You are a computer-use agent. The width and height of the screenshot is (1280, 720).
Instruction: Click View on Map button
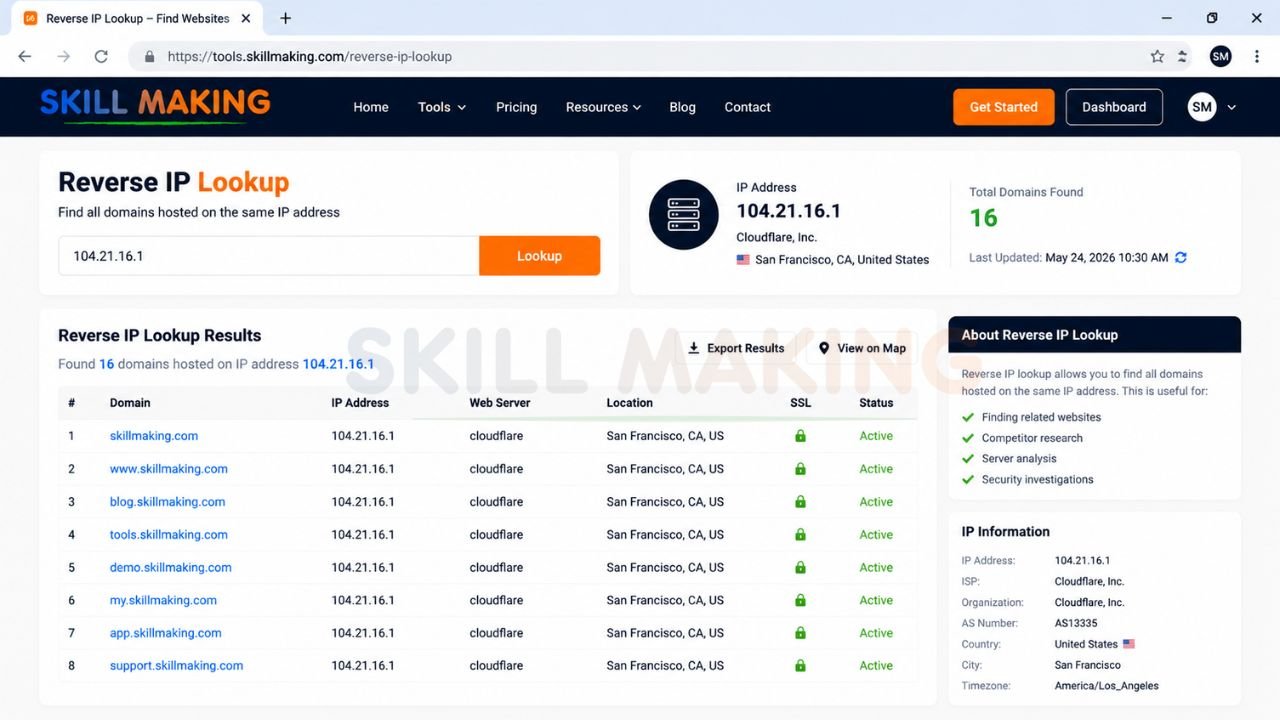[x=862, y=348]
